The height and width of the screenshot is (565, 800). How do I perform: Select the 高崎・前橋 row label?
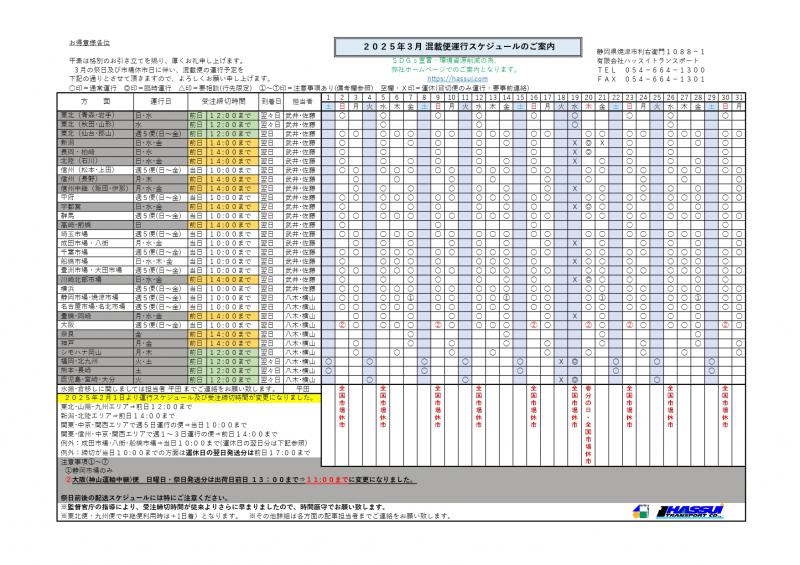pyautogui.click(x=95, y=225)
